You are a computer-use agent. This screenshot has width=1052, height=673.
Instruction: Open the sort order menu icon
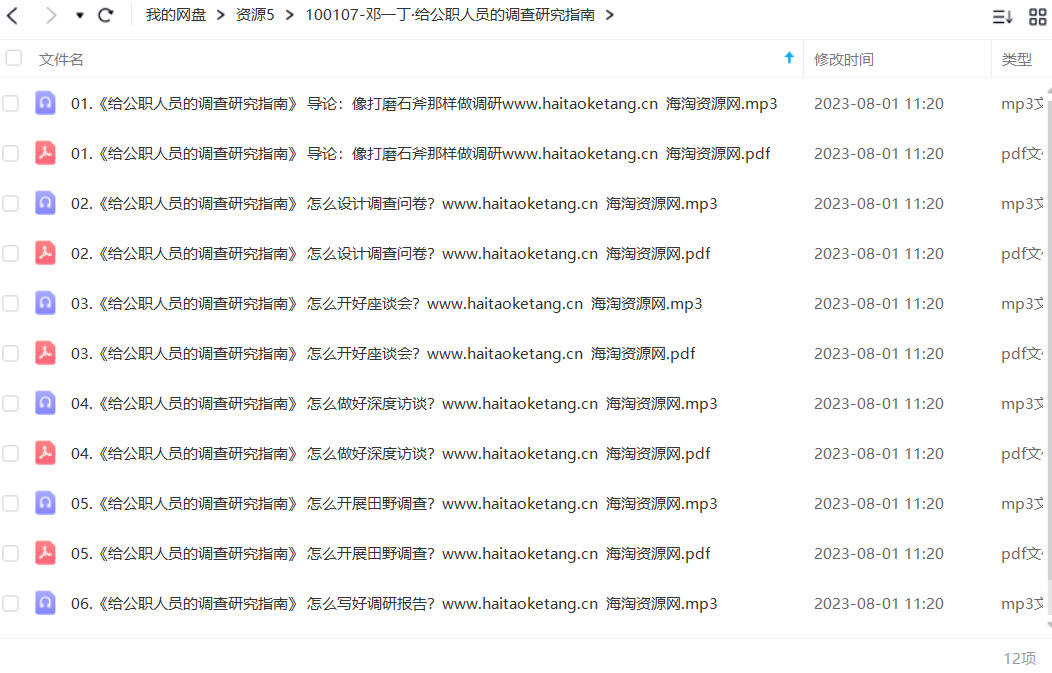(x=1002, y=17)
